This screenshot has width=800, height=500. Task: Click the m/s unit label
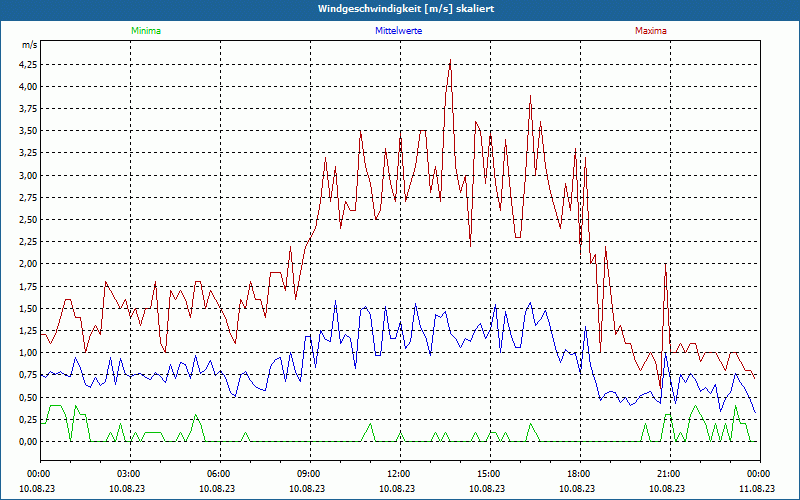point(30,45)
